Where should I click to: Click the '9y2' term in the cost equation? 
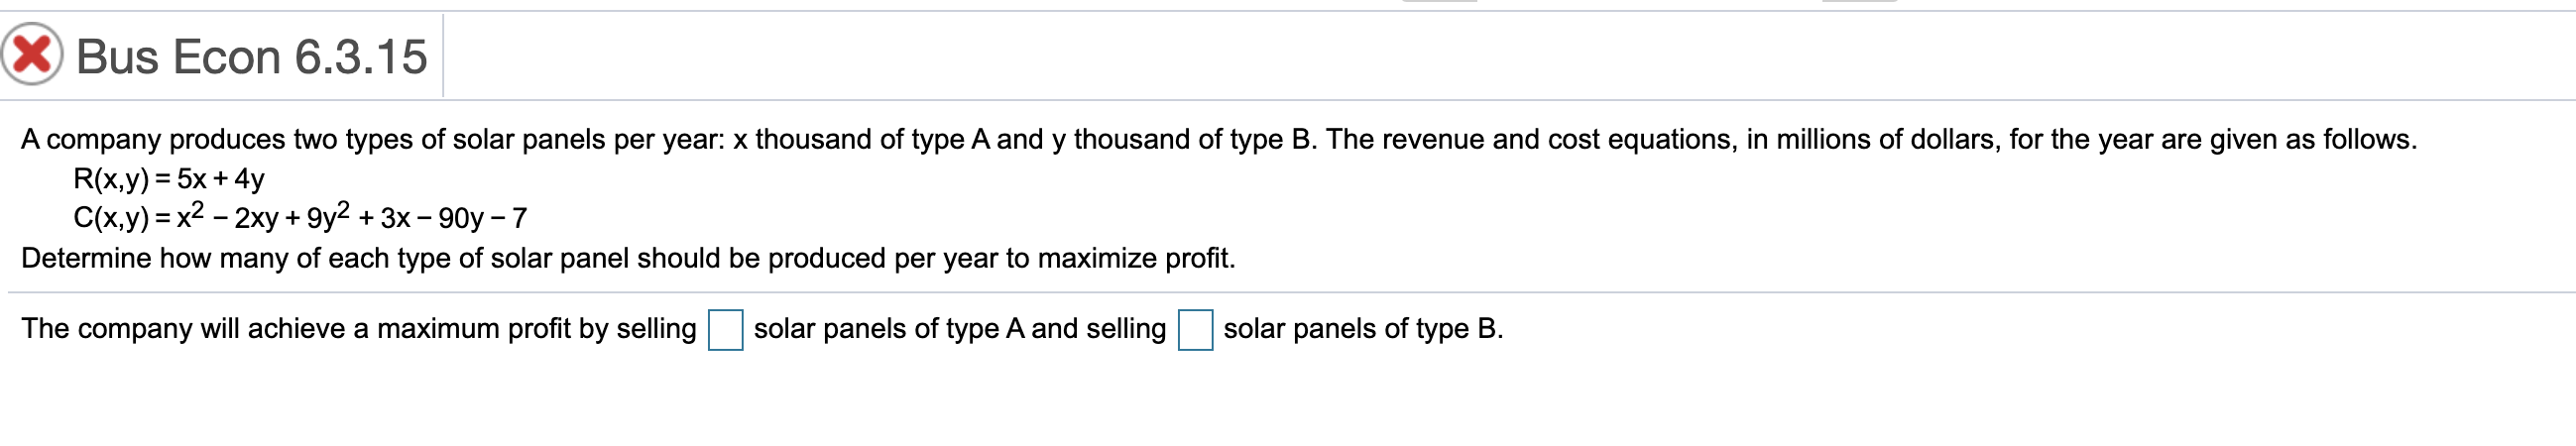(328, 216)
